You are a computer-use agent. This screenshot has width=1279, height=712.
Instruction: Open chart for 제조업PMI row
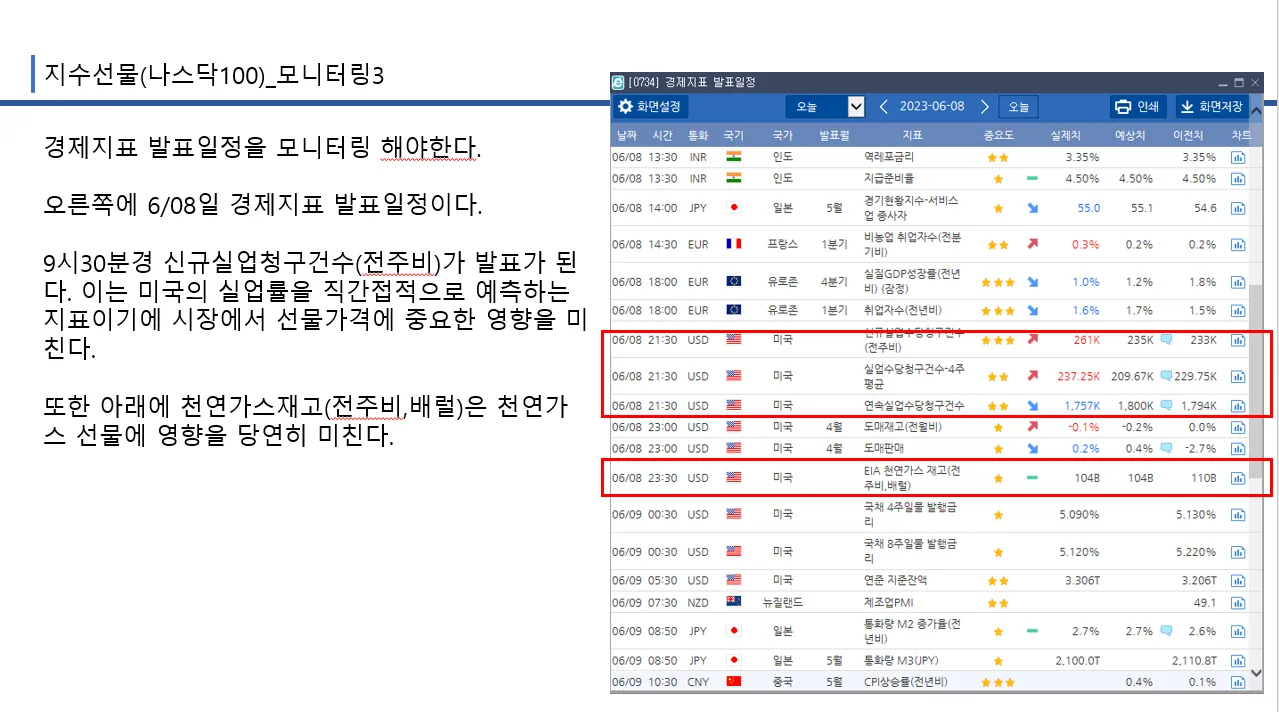tap(1237, 603)
